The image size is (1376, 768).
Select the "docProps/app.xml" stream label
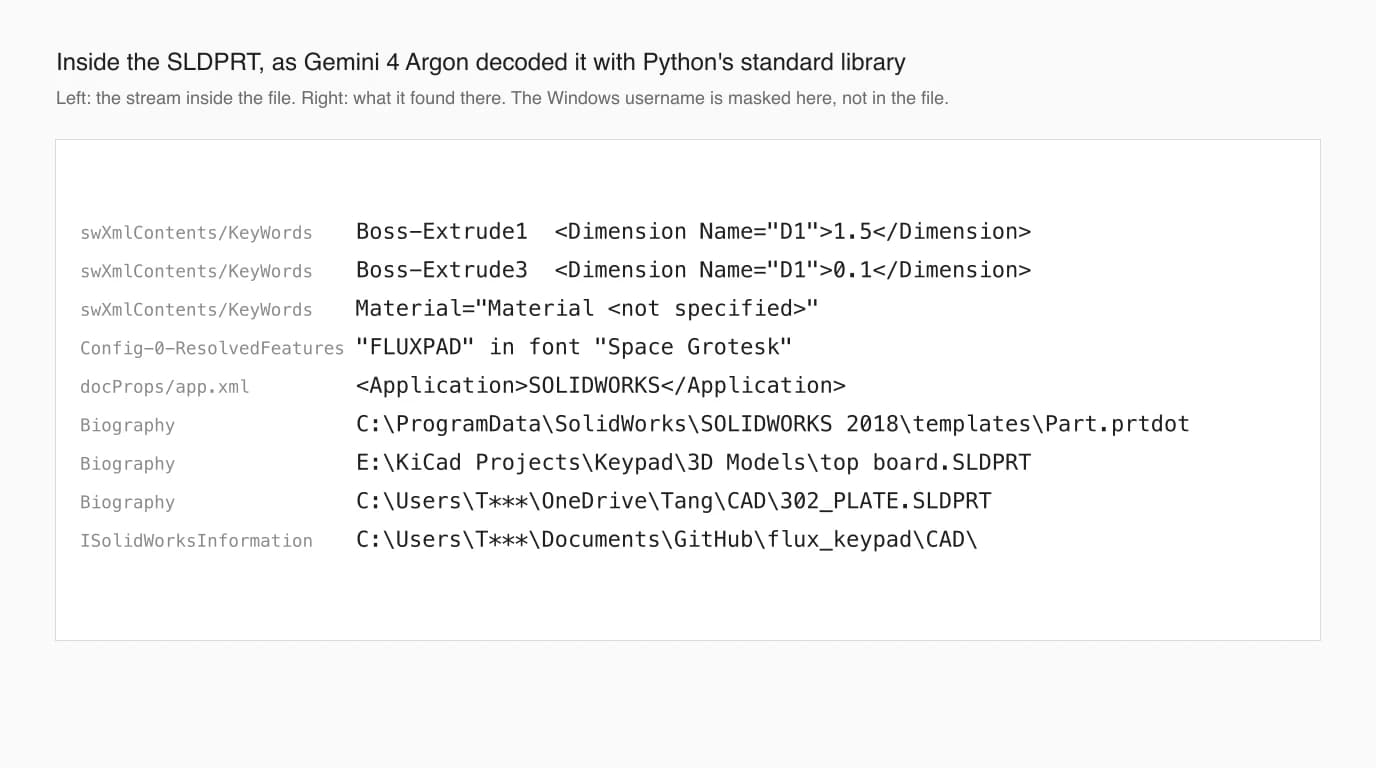click(165, 386)
